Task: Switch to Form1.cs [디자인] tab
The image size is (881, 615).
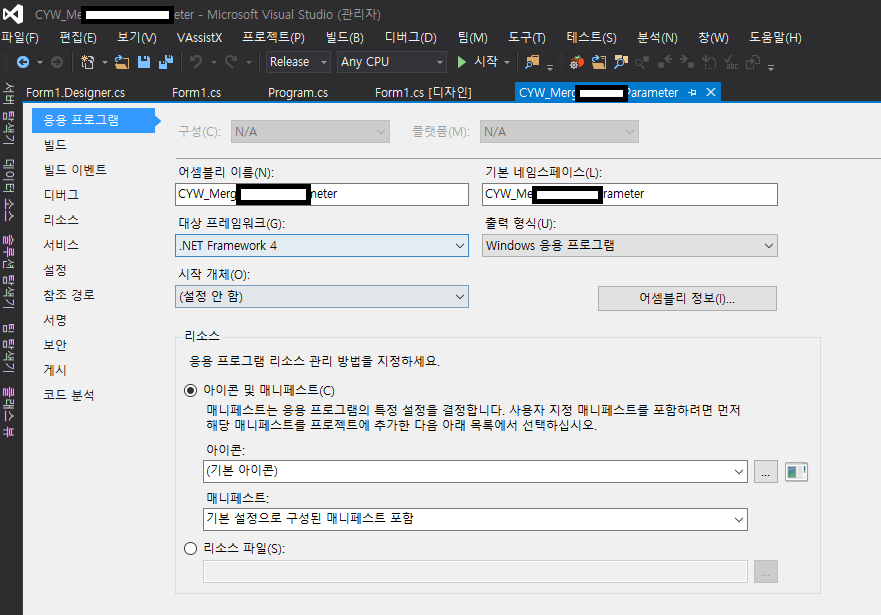Action: pos(423,93)
